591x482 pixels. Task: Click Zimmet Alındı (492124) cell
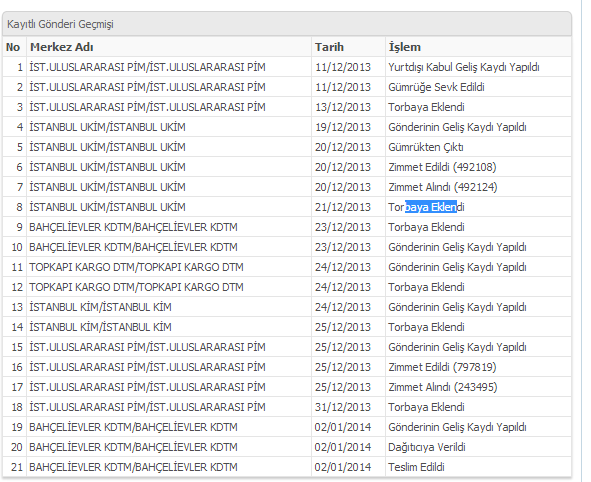pos(442,187)
